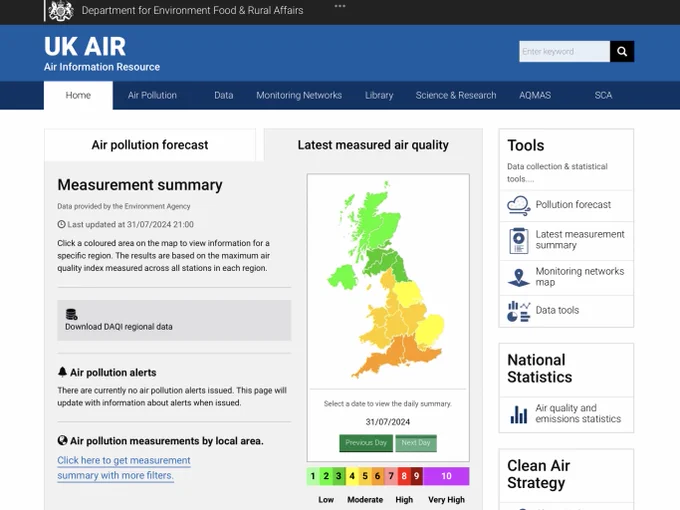
Task: Click Download DAQI regional data
Action: click(174, 320)
